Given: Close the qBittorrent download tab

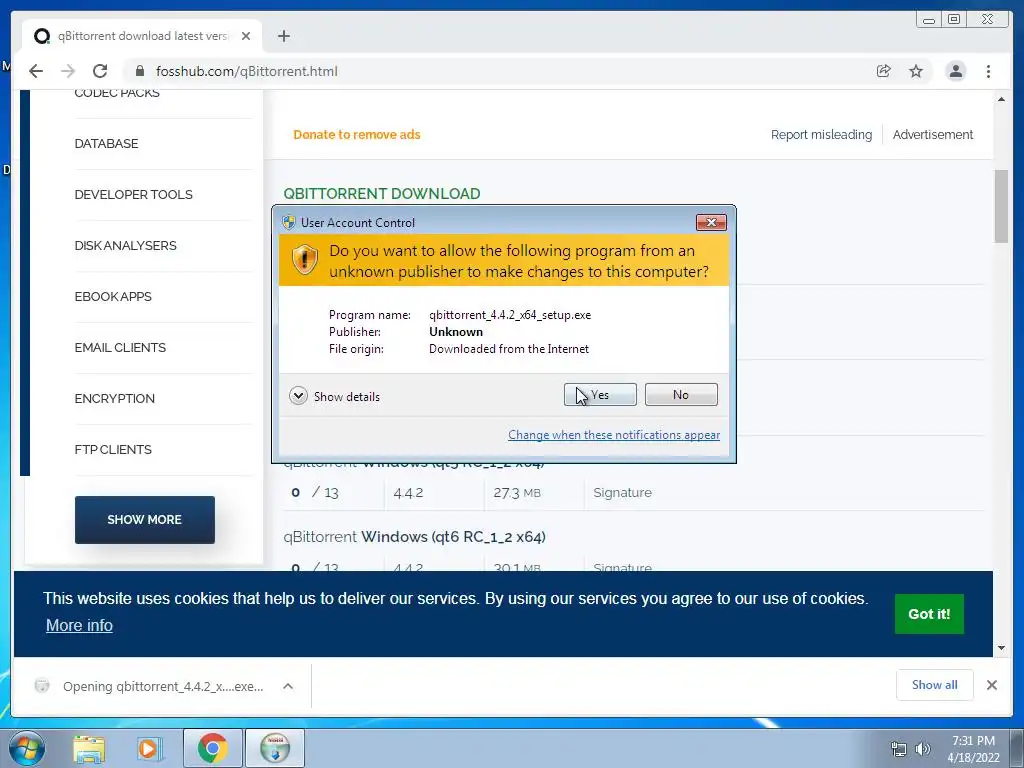Looking at the screenshot, I should [x=246, y=36].
